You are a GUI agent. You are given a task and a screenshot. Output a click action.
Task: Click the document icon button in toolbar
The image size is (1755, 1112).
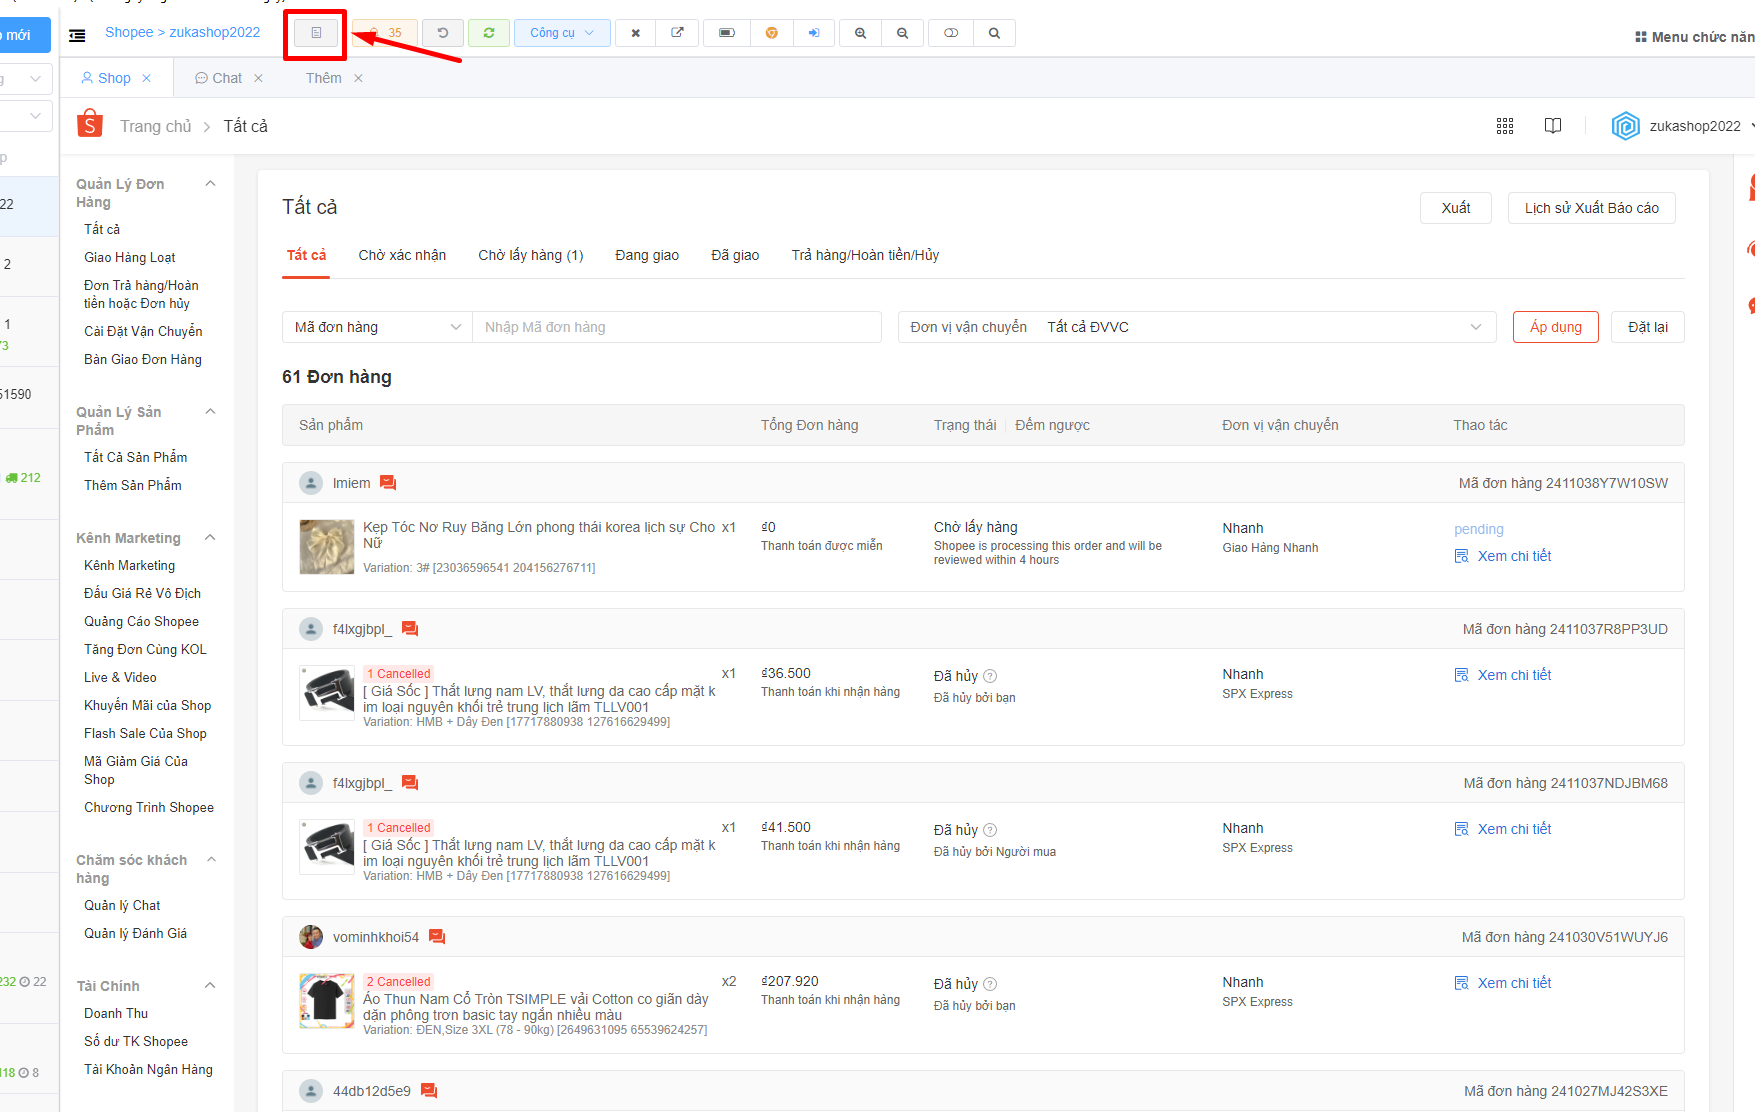point(316,33)
